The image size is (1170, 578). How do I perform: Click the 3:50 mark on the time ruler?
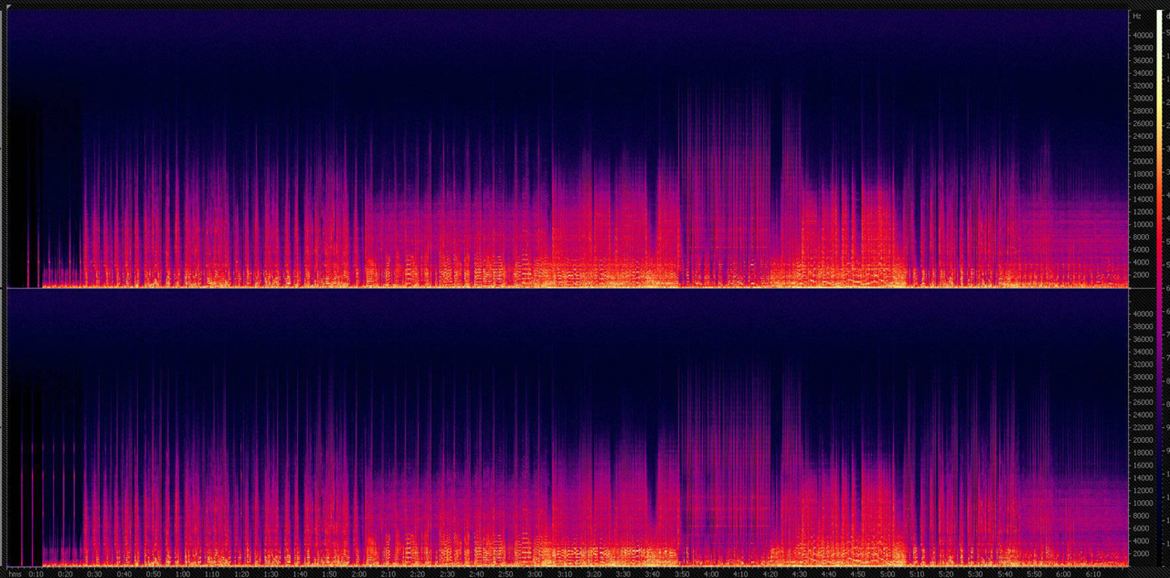pyautogui.click(x=681, y=574)
